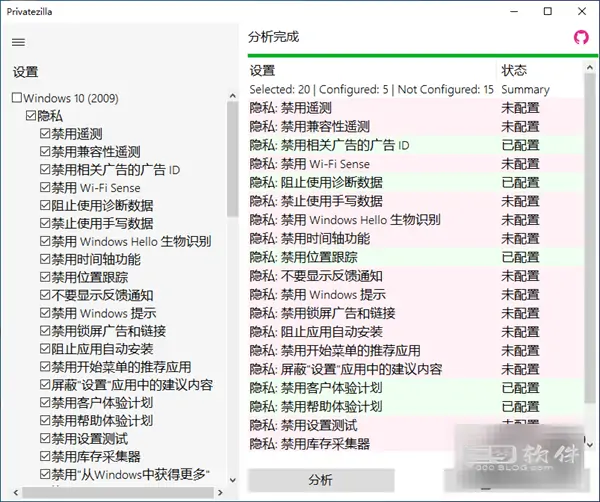
Task: Uncheck the 禁用位置跟踪 checkbox
Action: (45, 277)
